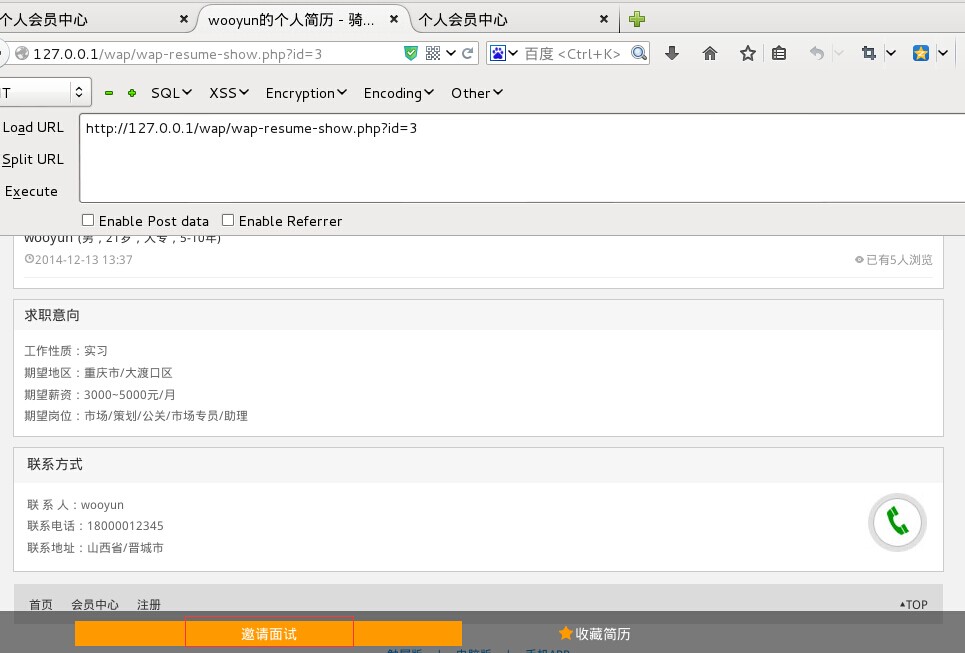The height and width of the screenshot is (653, 965).
Task: Open a new tab with green plus
Action: coord(637,19)
